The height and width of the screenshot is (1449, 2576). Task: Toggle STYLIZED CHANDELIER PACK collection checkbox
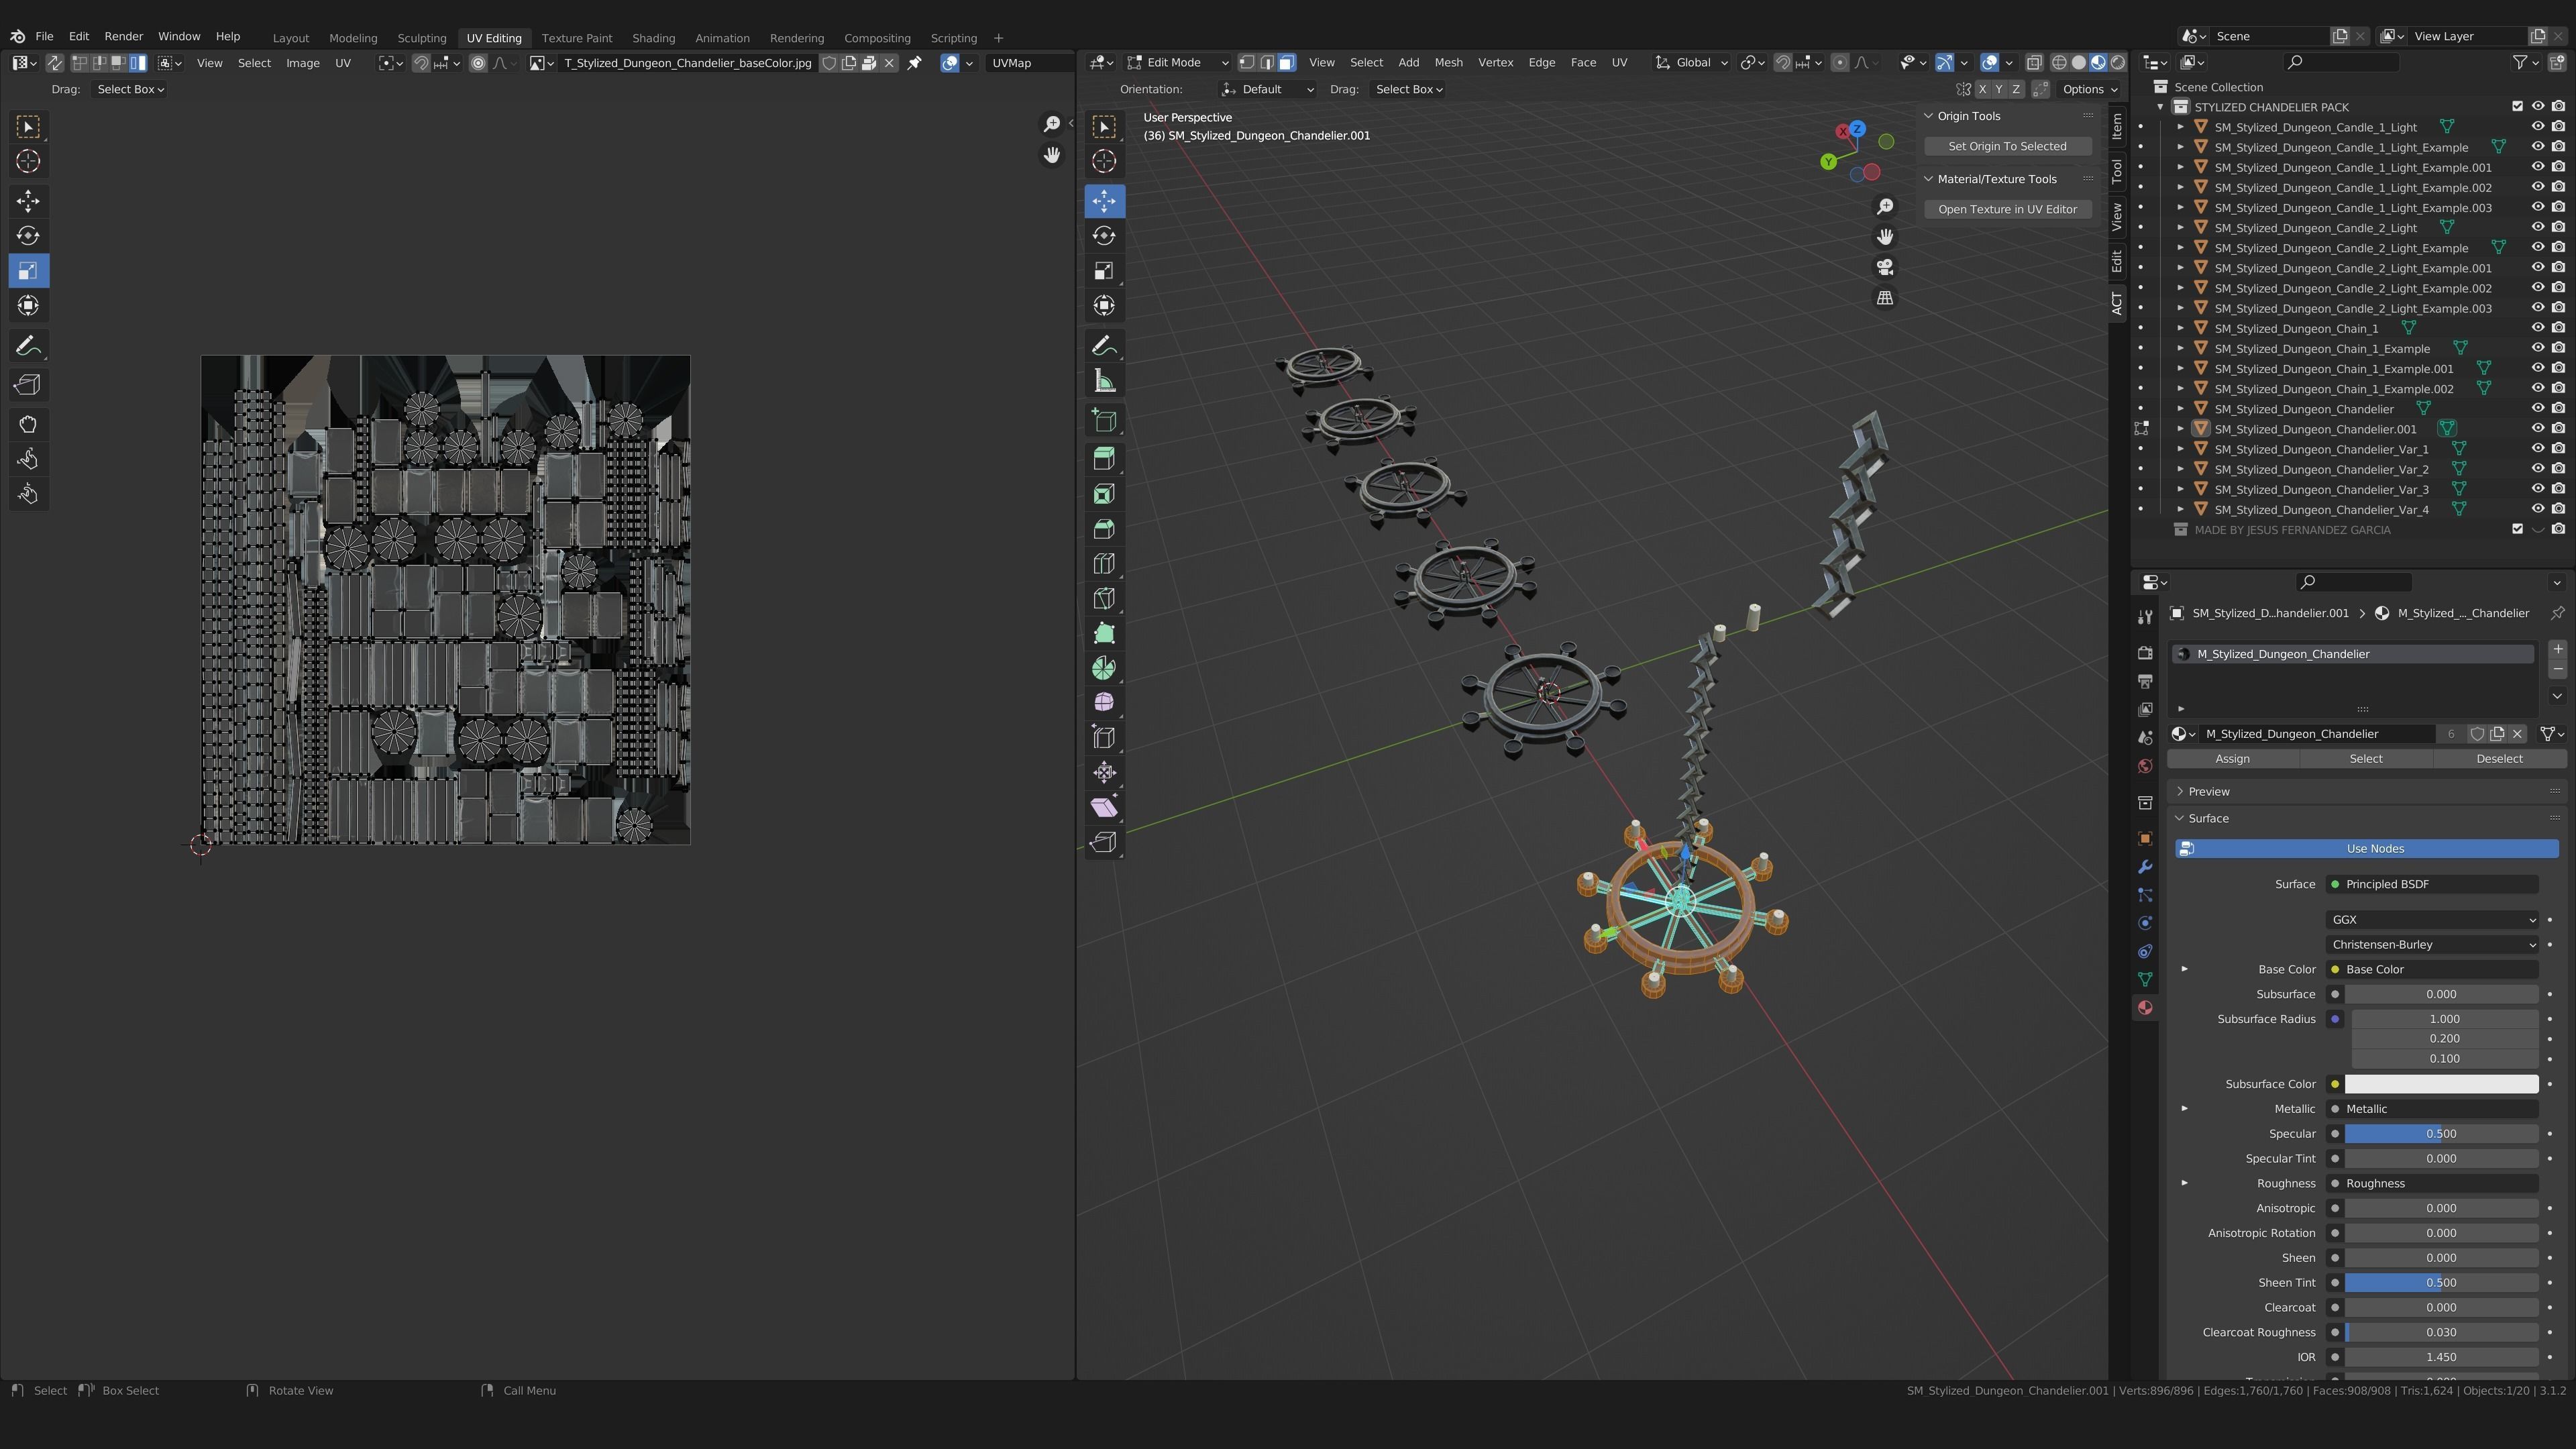coord(2517,106)
